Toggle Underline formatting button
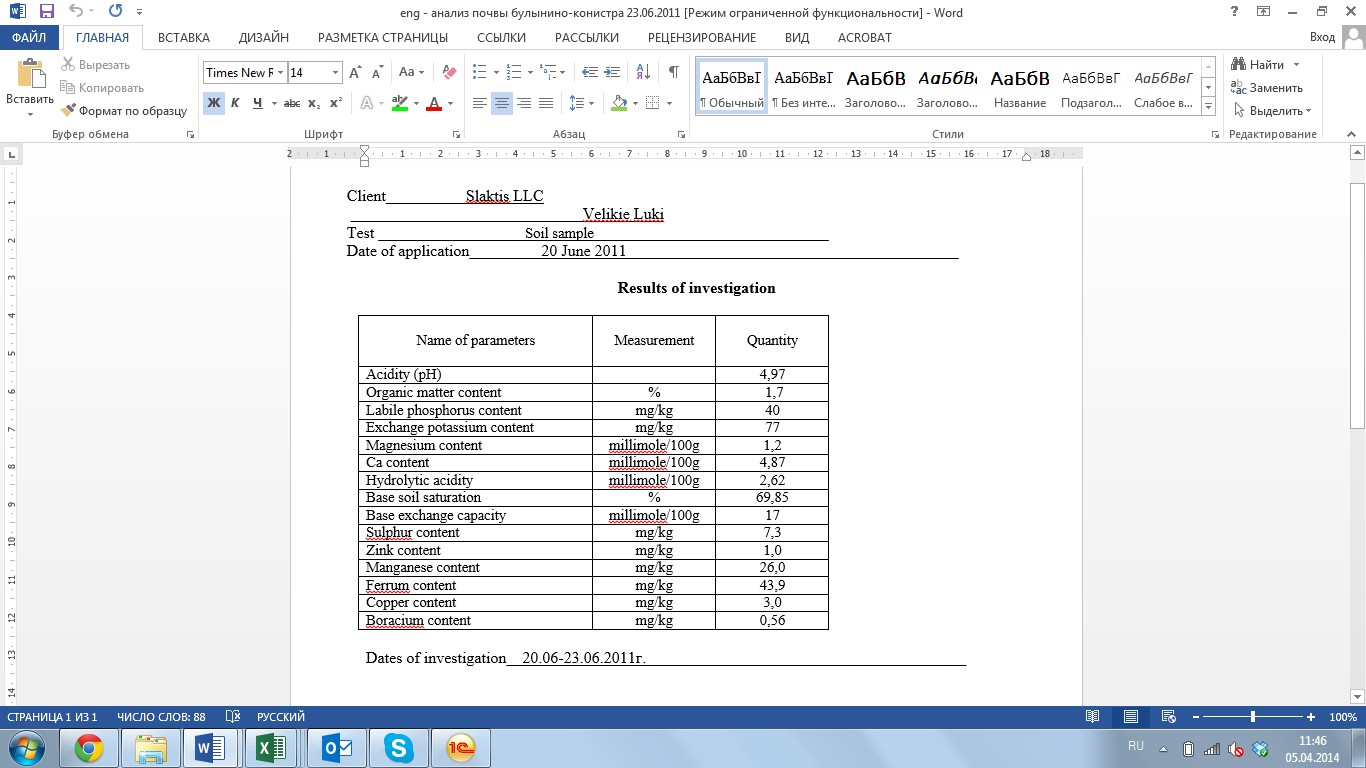1366x768 pixels. pyautogui.click(x=258, y=103)
